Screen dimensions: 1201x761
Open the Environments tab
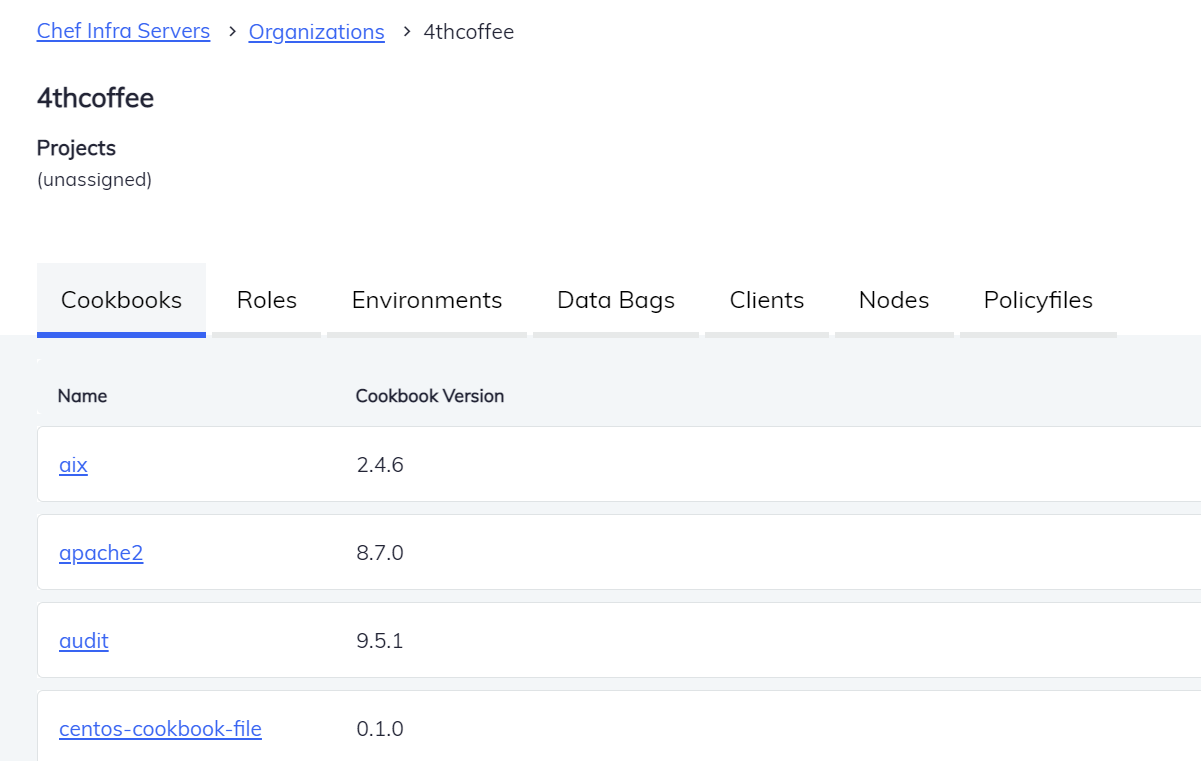pos(427,300)
